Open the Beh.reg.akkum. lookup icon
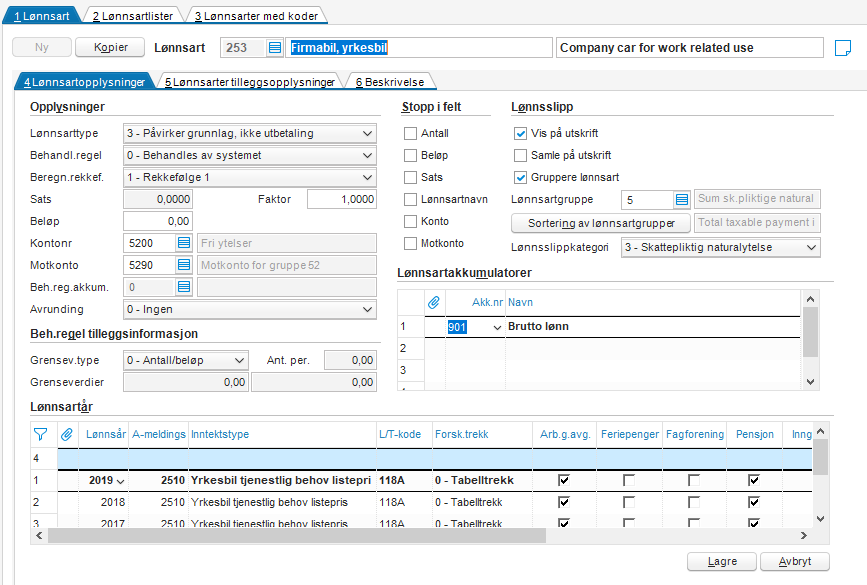This screenshot has height=585, width=867. (184, 287)
